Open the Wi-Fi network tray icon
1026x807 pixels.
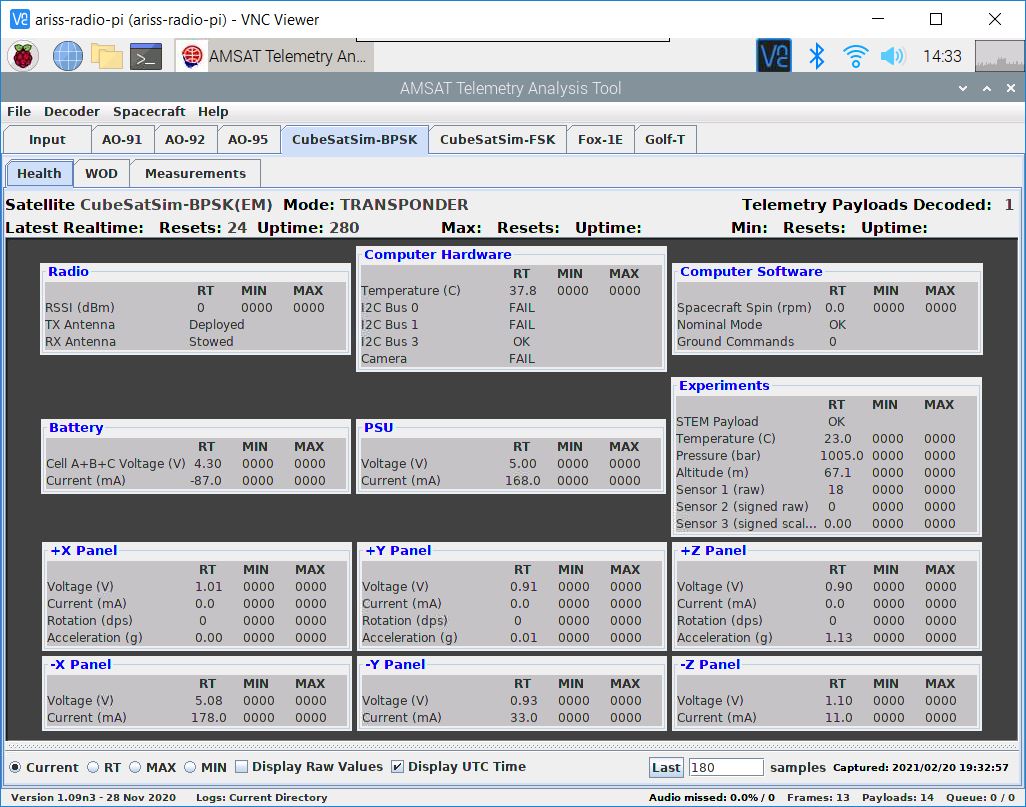coord(855,56)
